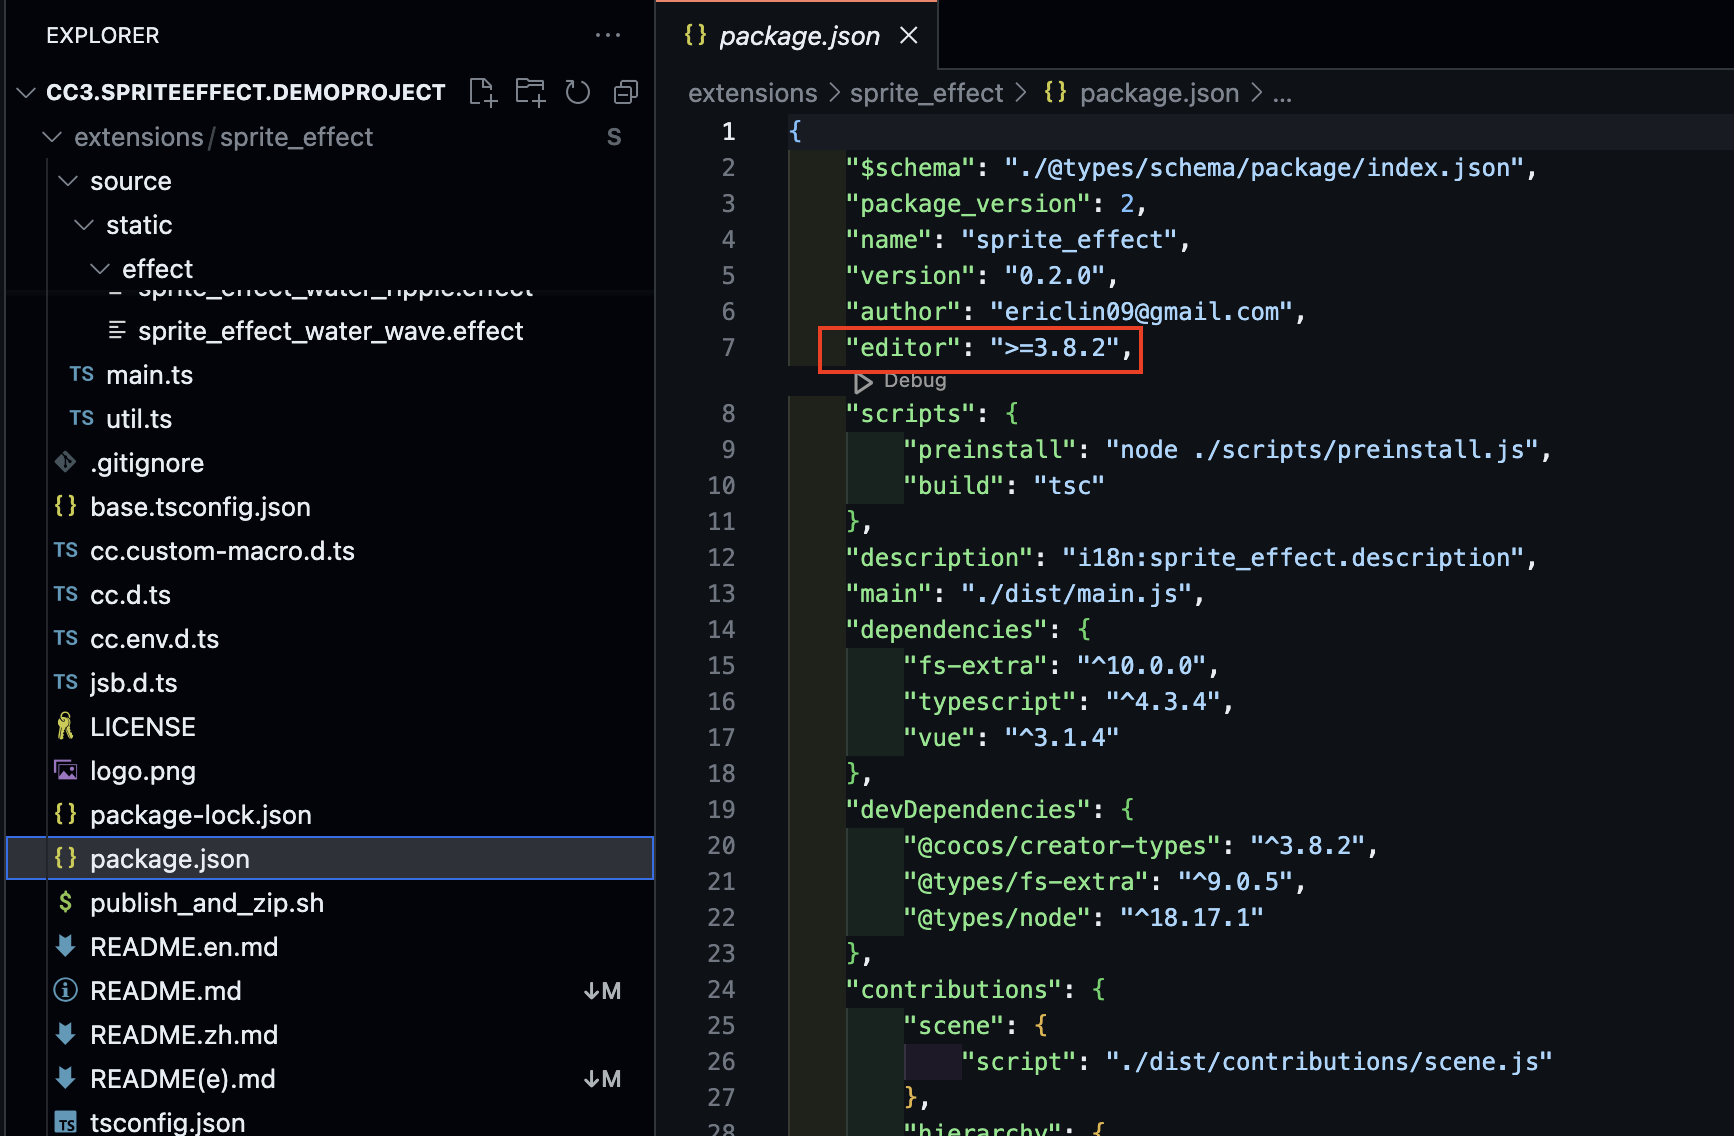Image resolution: width=1734 pixels, height=1136 pixels.
Task: Open util.ts in the file tree
Action: coord(330,419)
